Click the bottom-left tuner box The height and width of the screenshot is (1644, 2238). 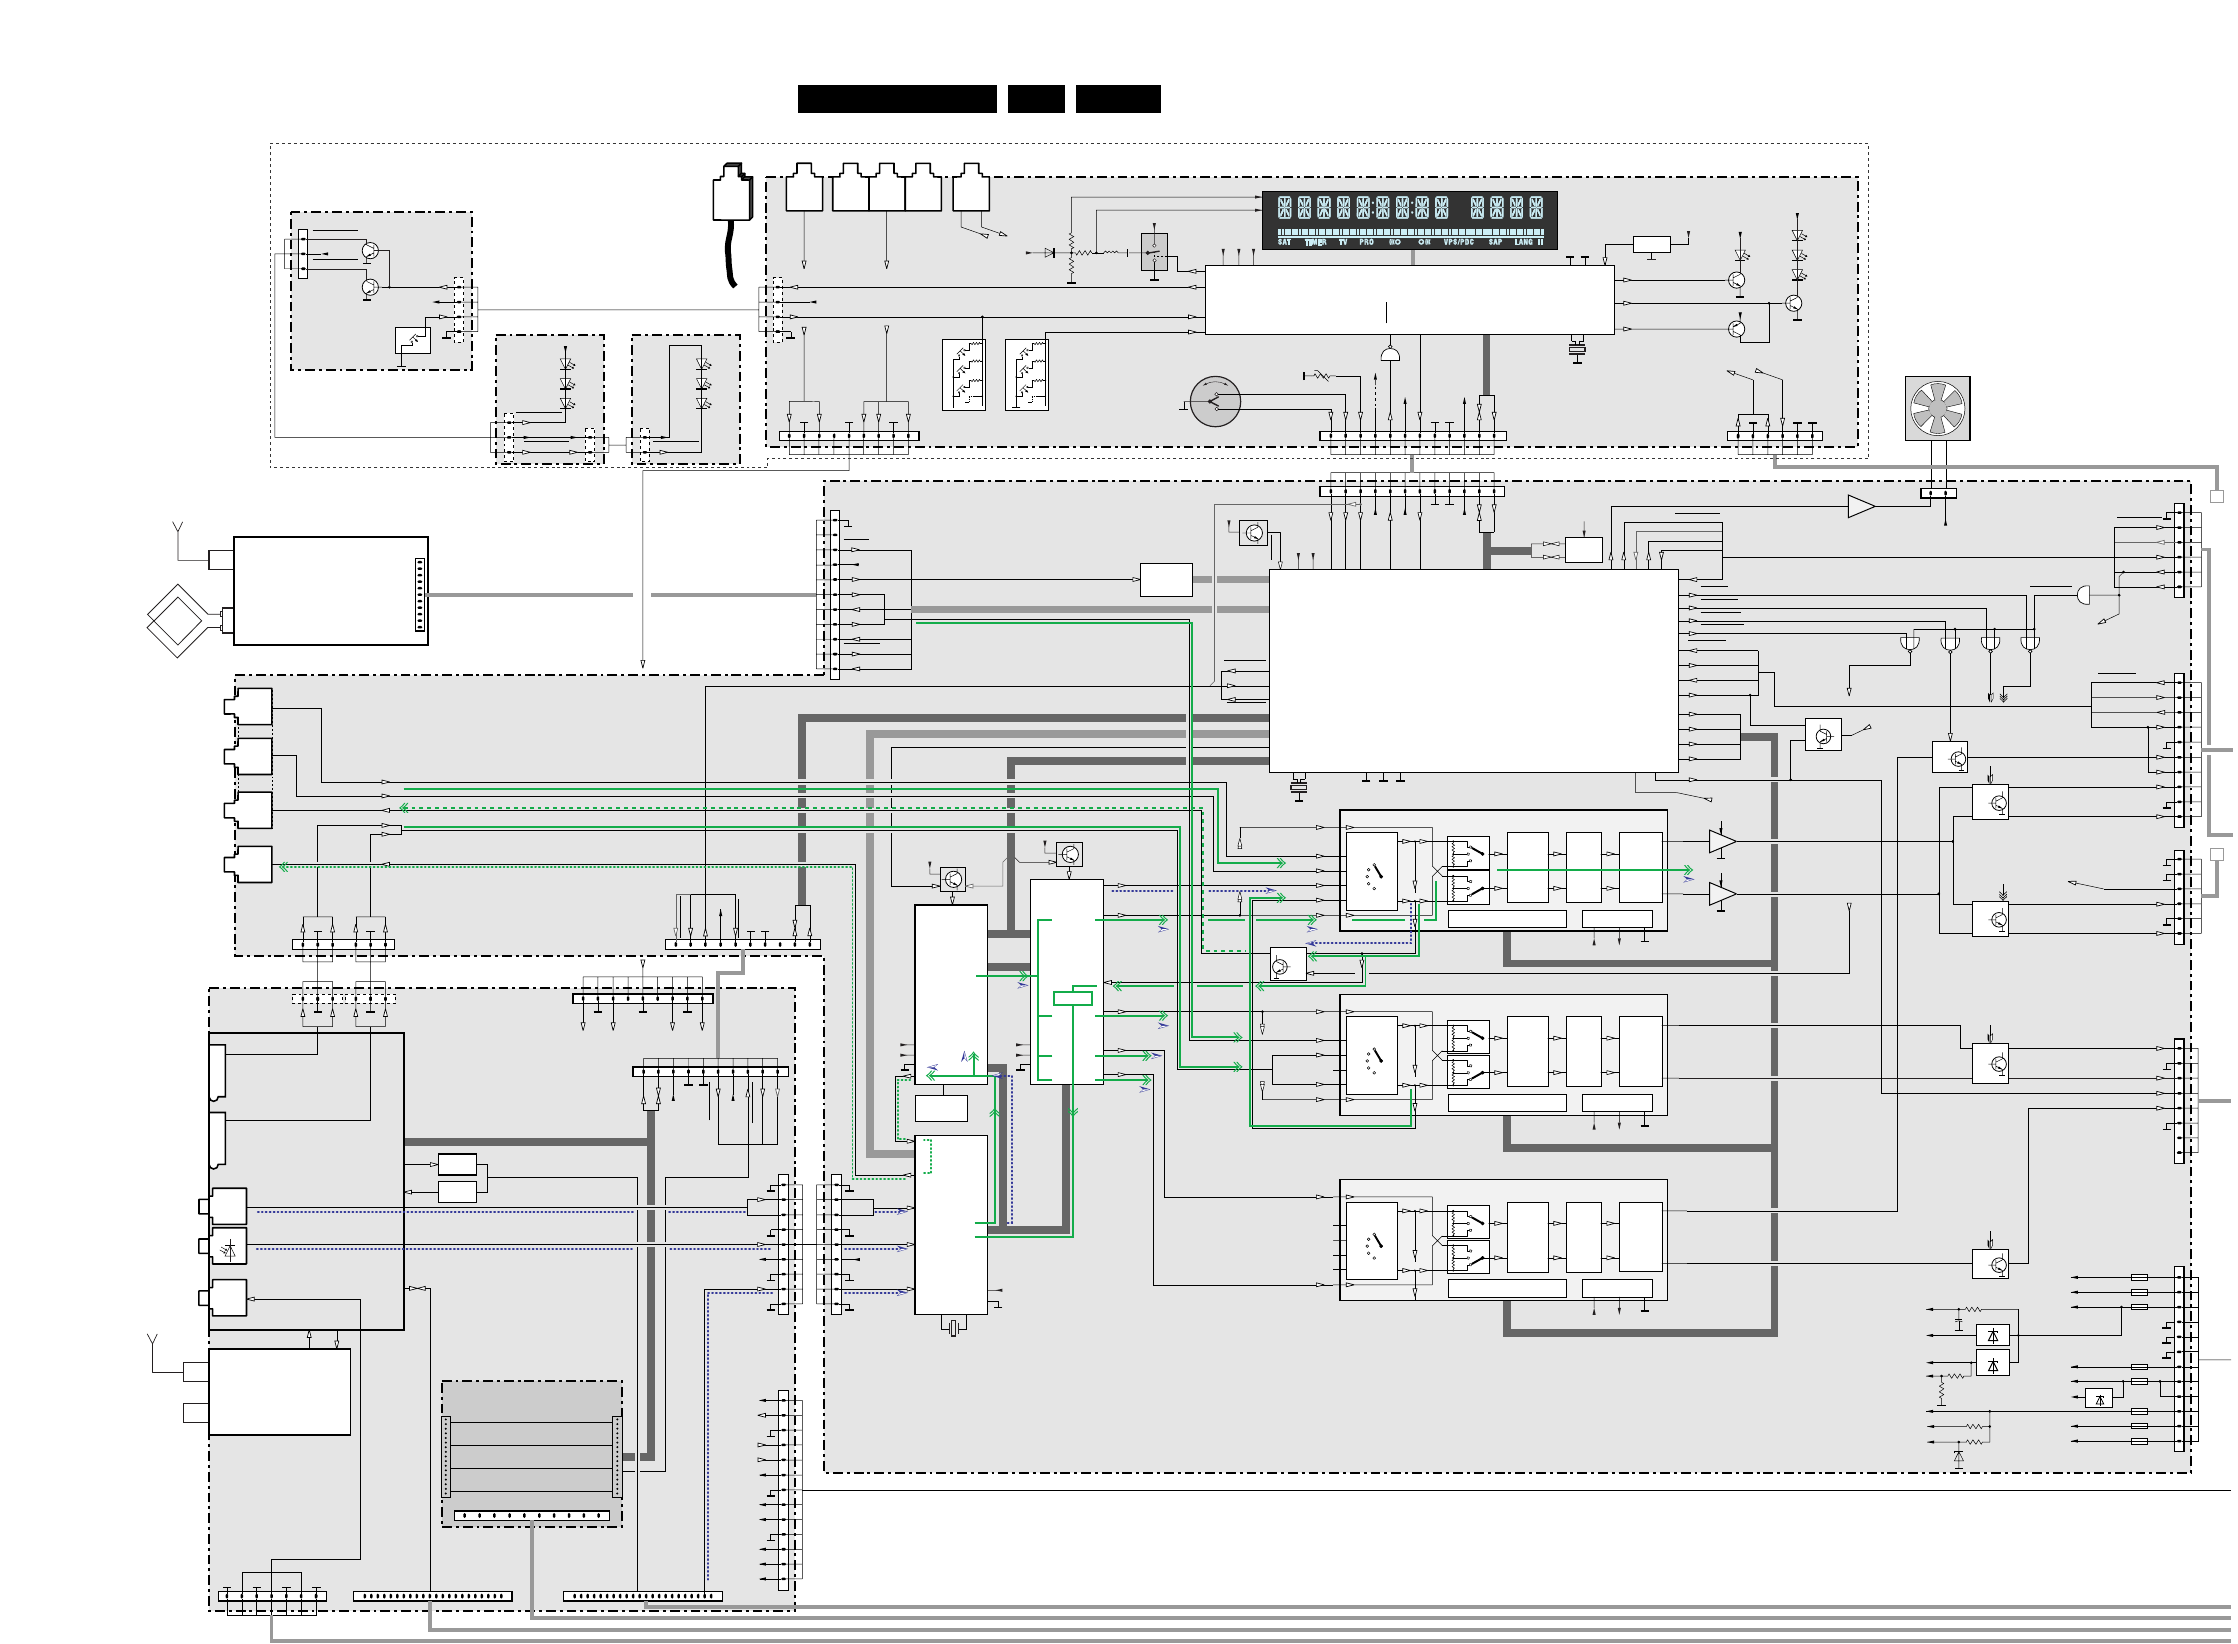(x=280, y=1392)
